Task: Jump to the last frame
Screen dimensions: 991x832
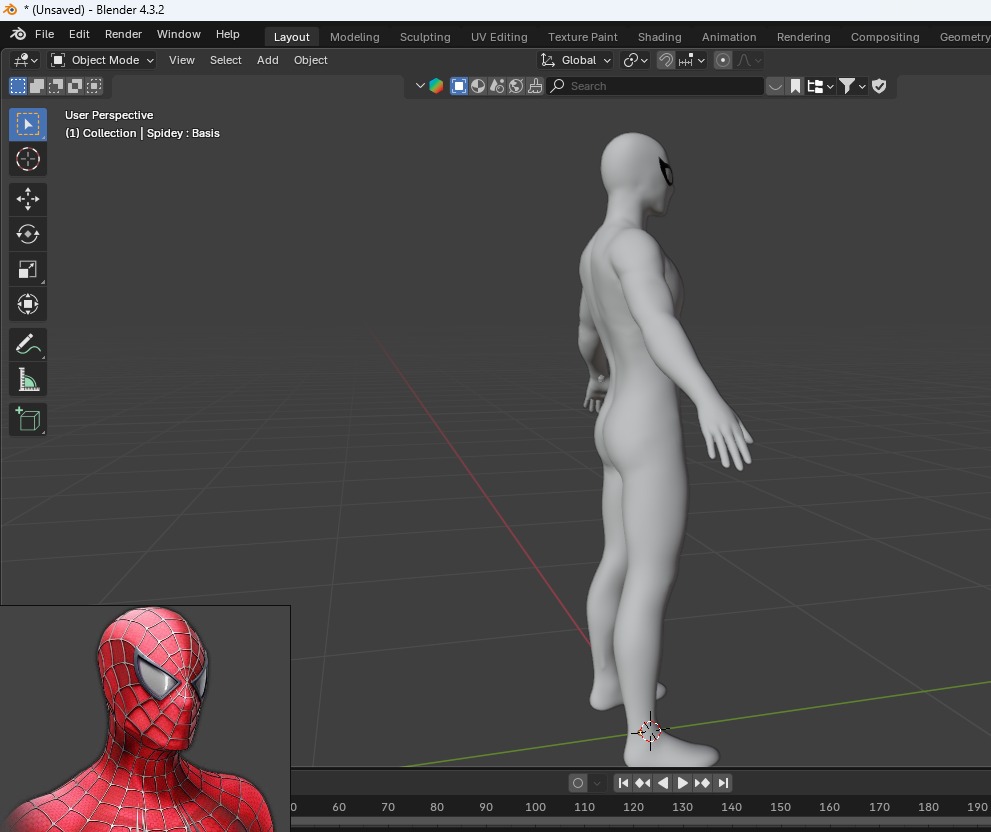Action: [724, 783]
